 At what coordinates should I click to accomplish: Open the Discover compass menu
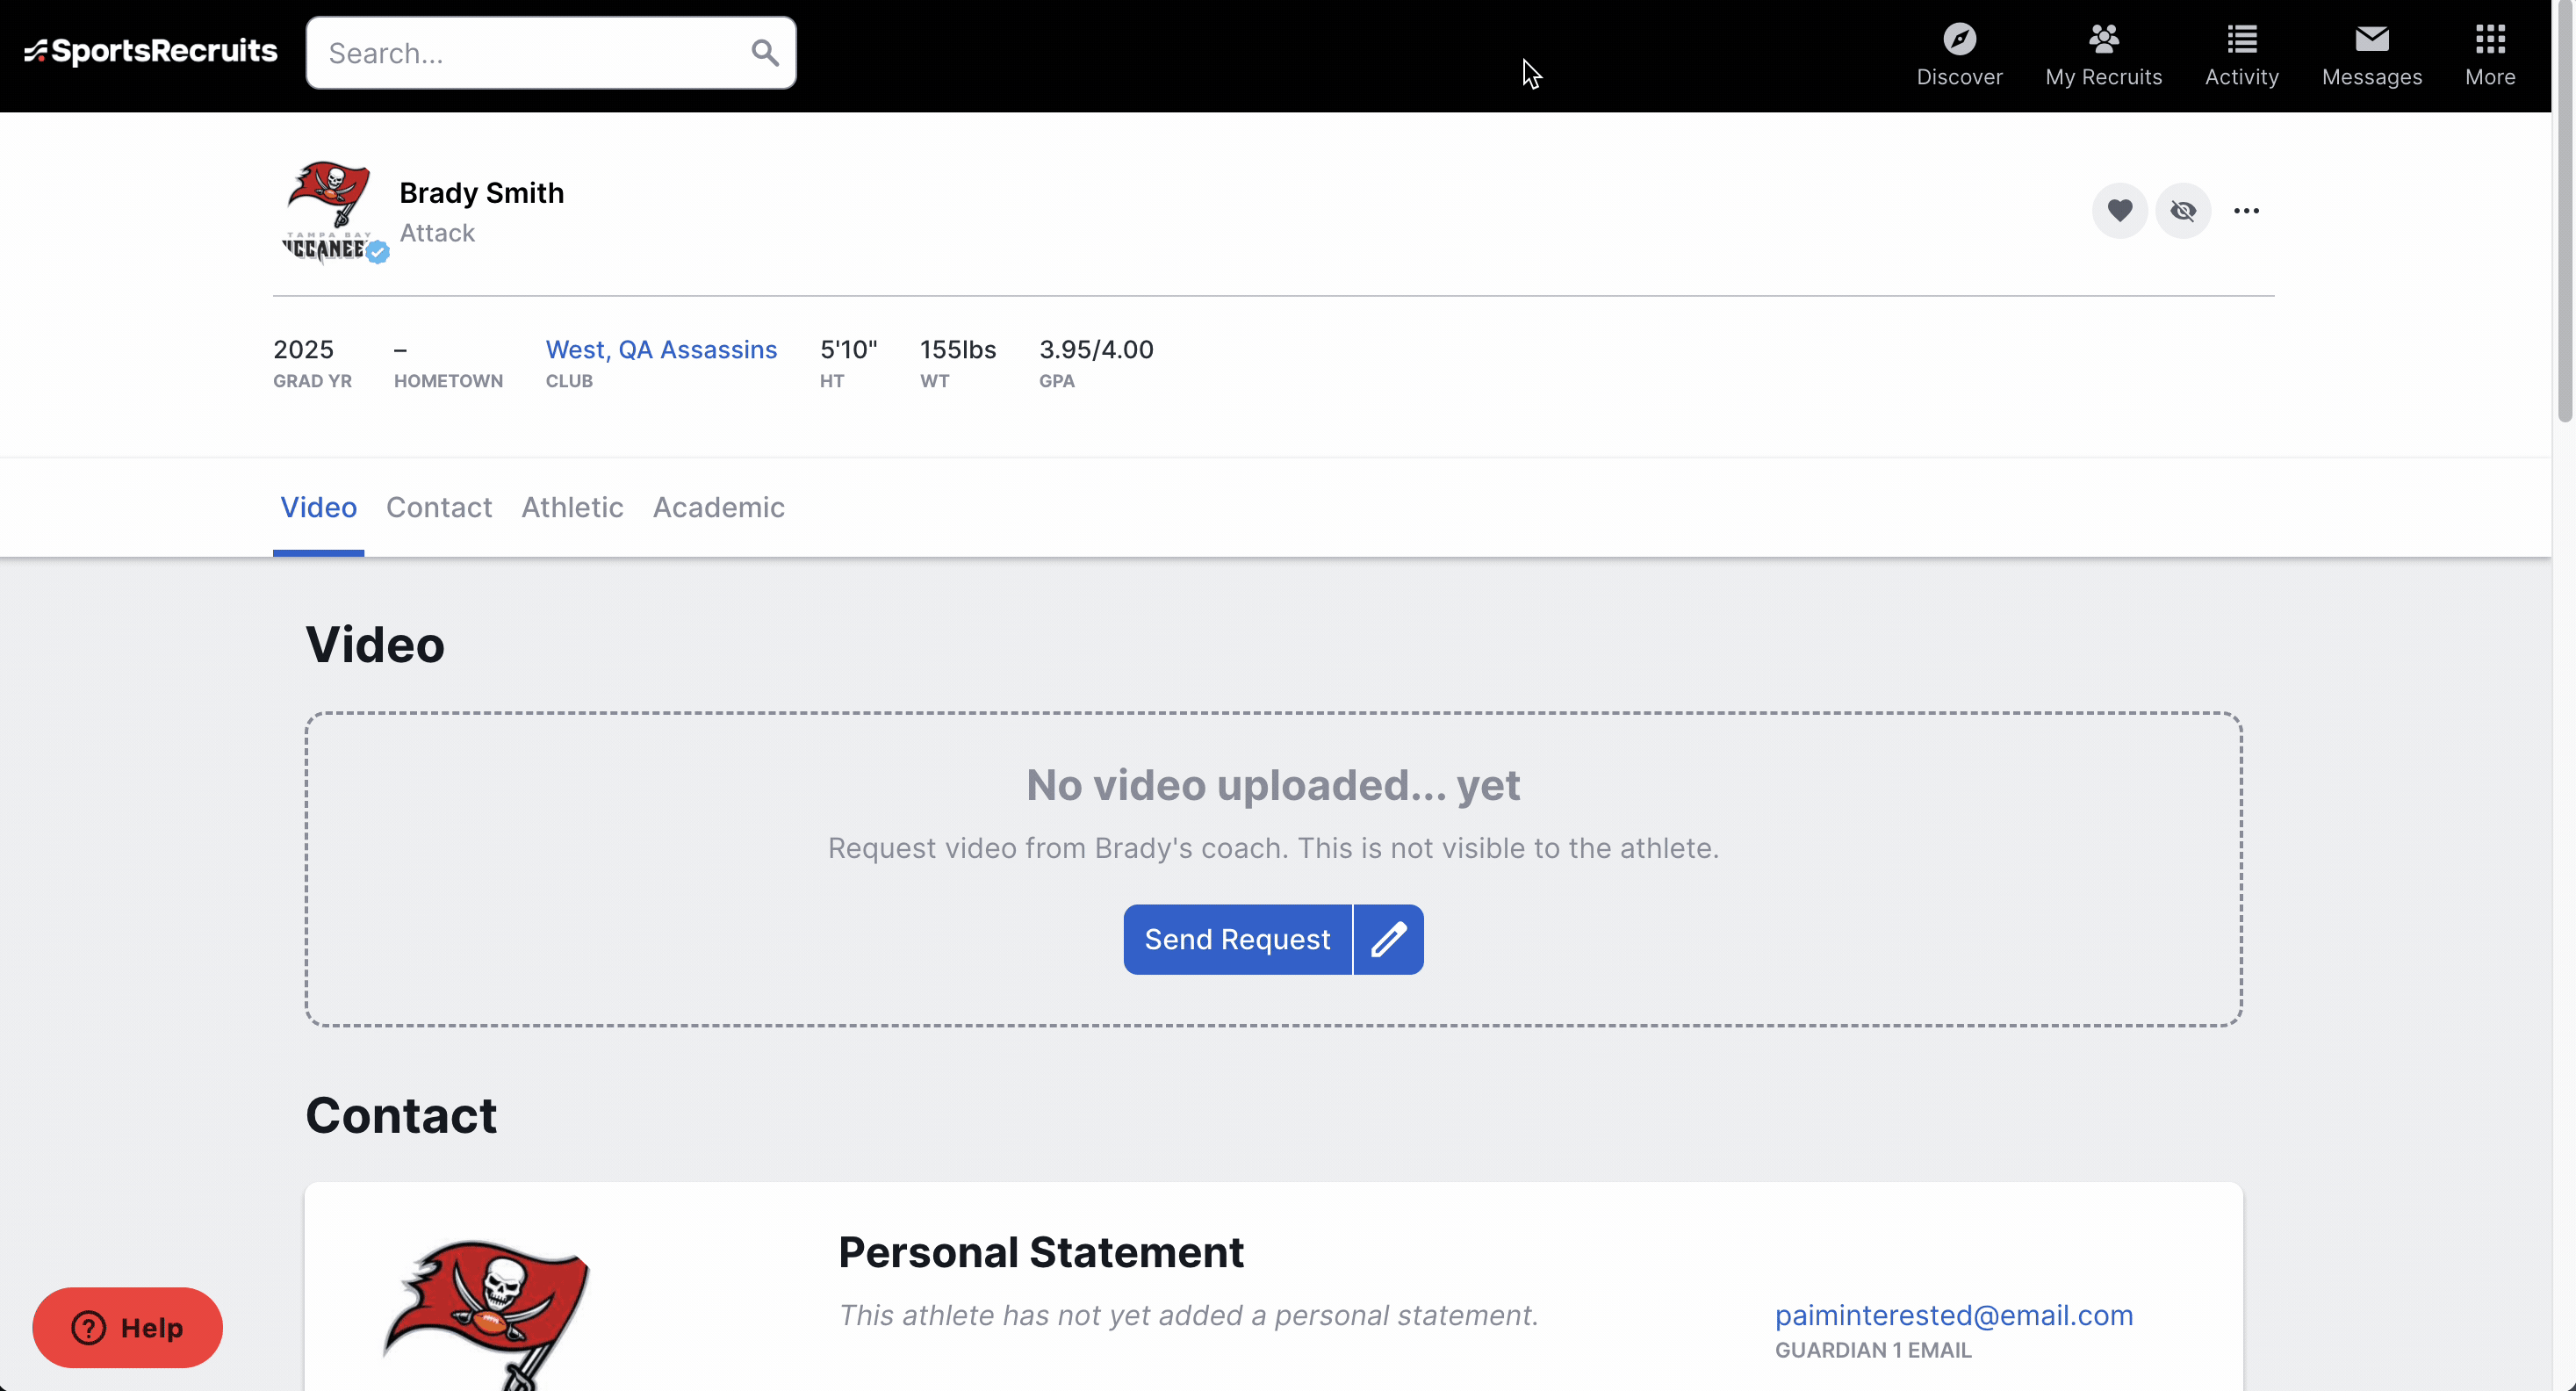tap(1959, 55)
